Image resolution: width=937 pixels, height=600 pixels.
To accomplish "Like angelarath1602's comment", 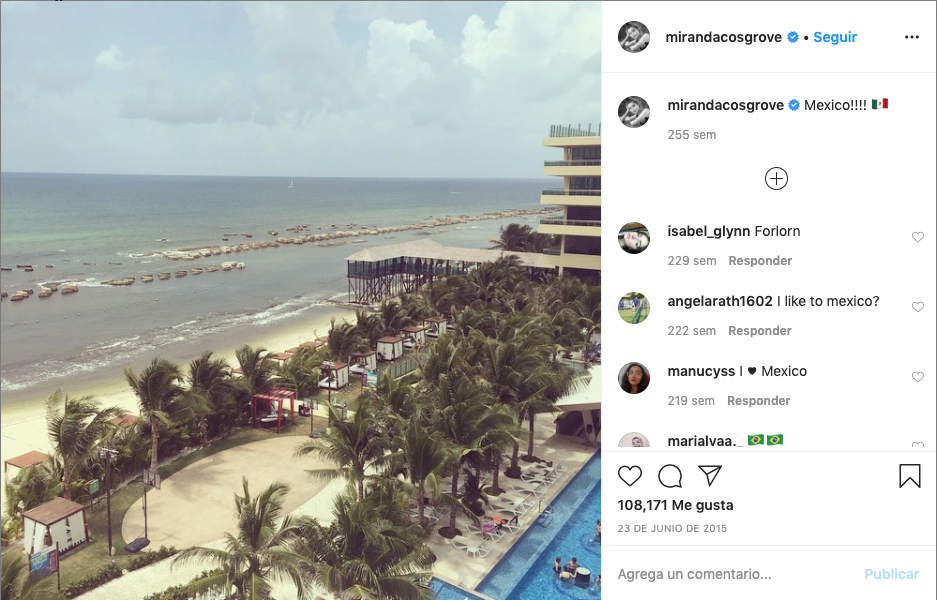I will pyautogui.click(x=918, y=307).
